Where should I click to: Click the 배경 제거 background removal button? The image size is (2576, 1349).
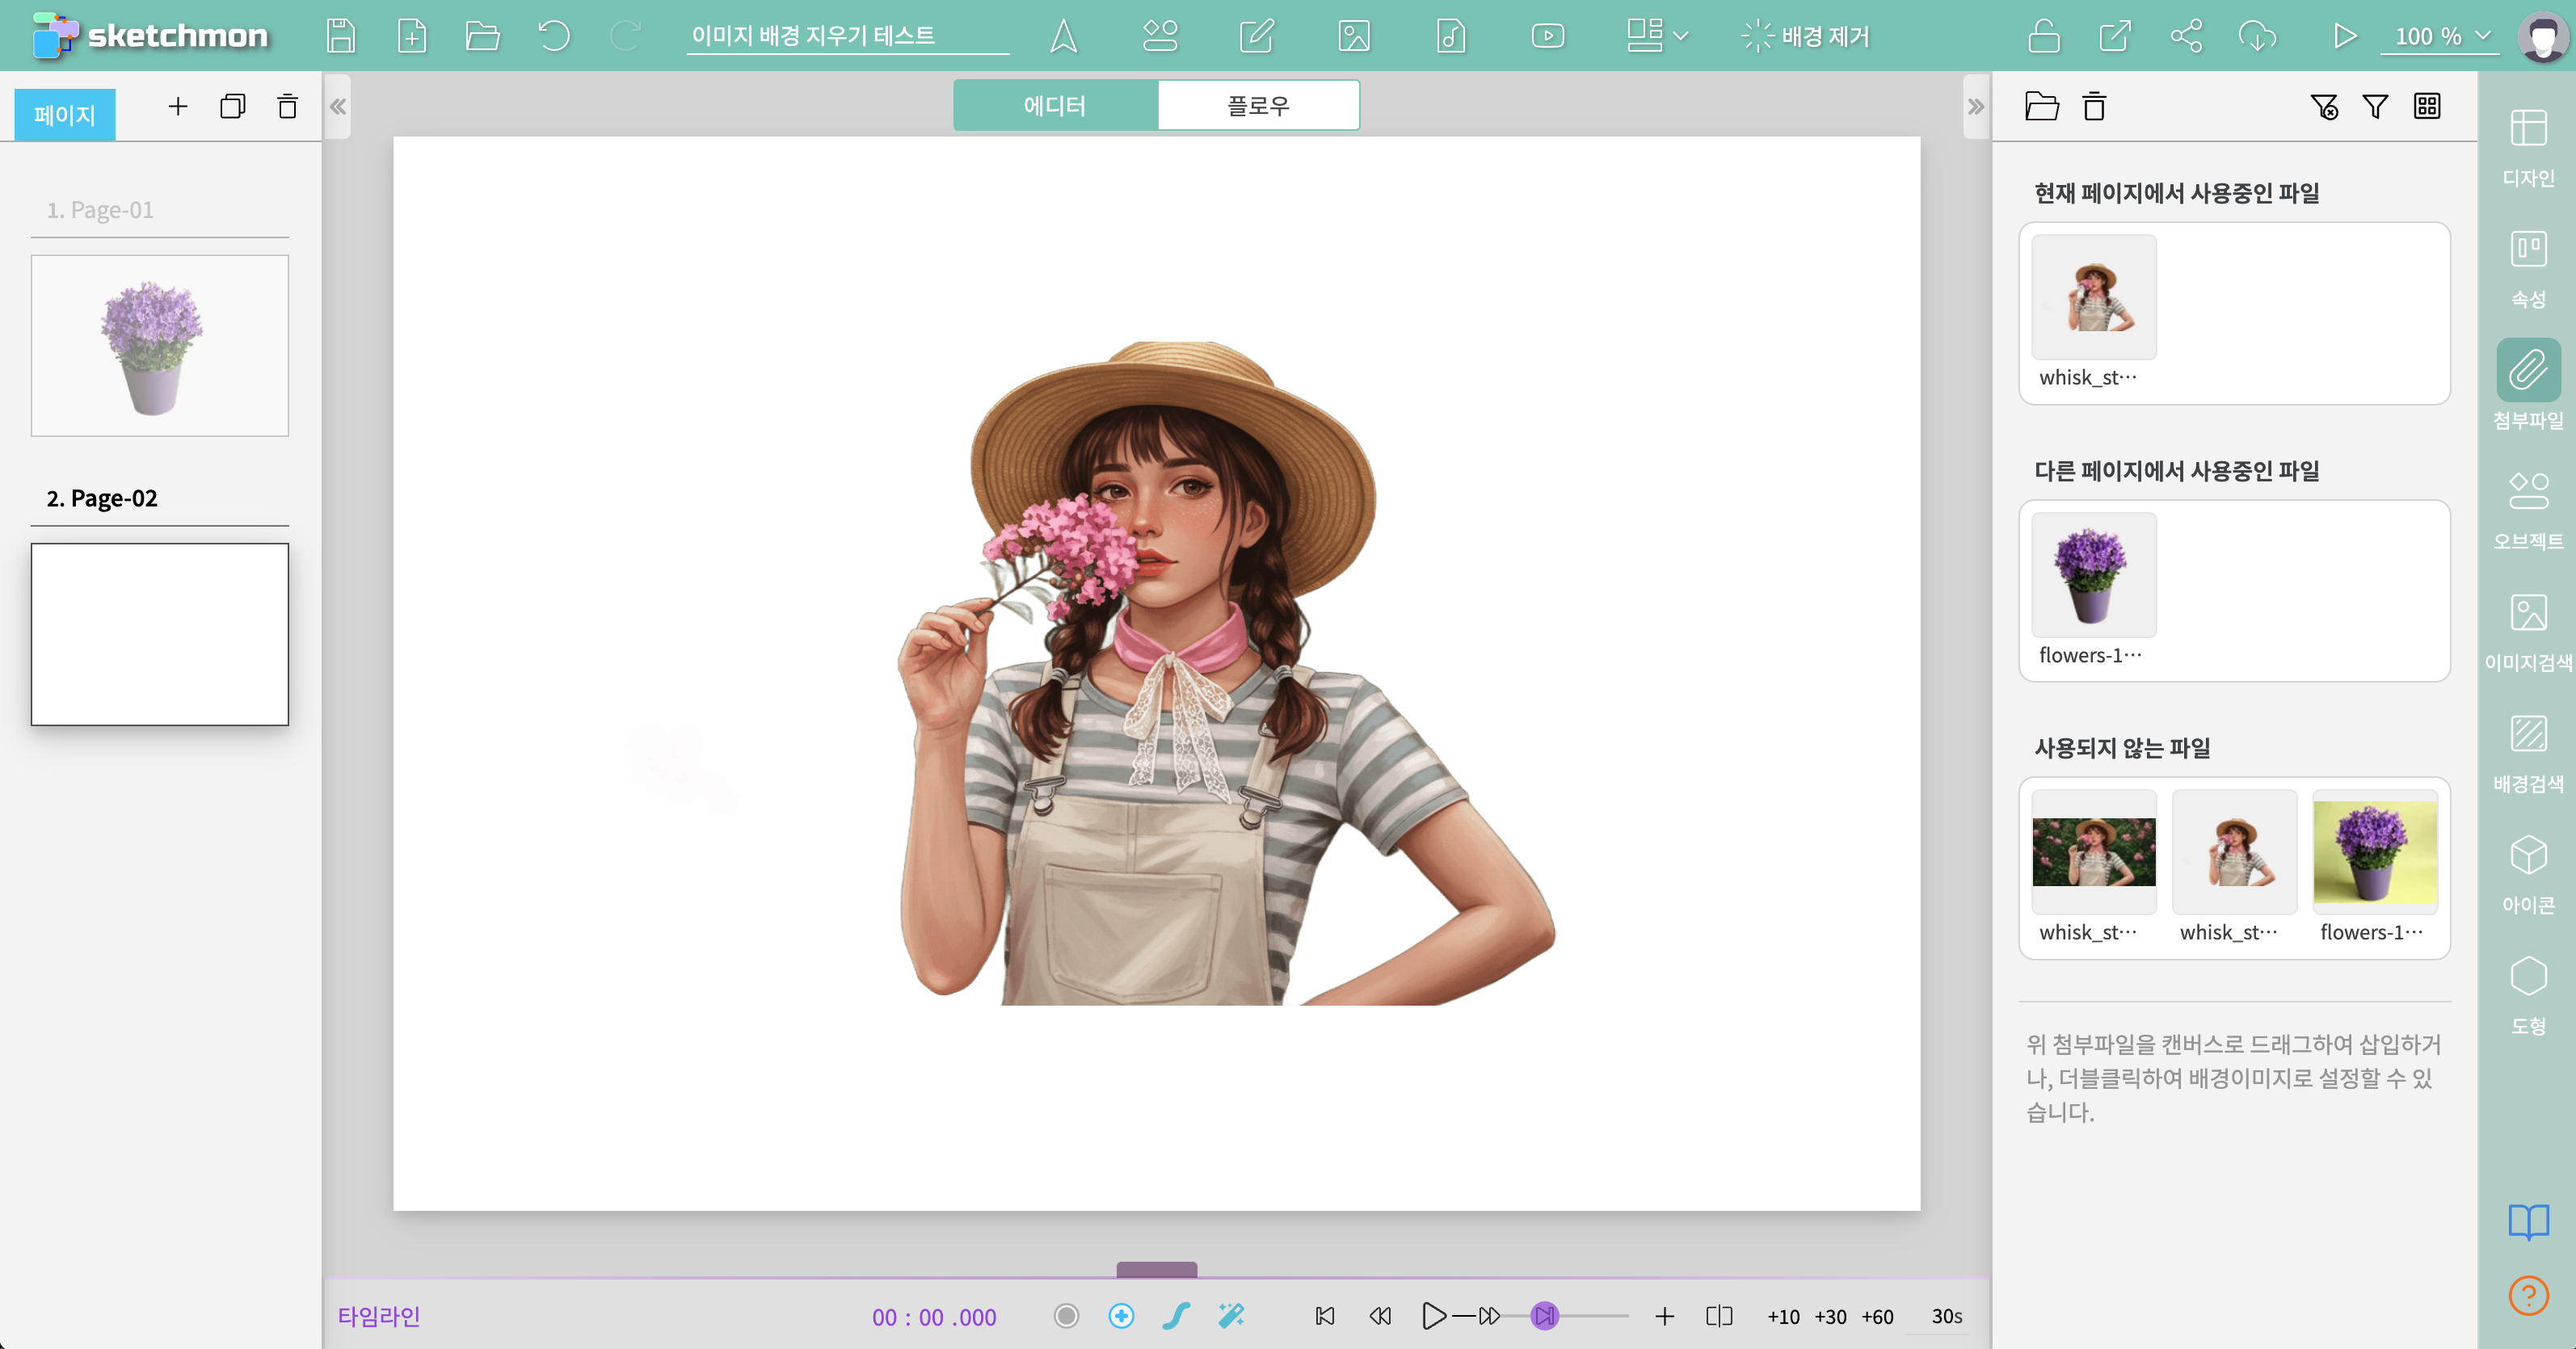(1805, 36)
